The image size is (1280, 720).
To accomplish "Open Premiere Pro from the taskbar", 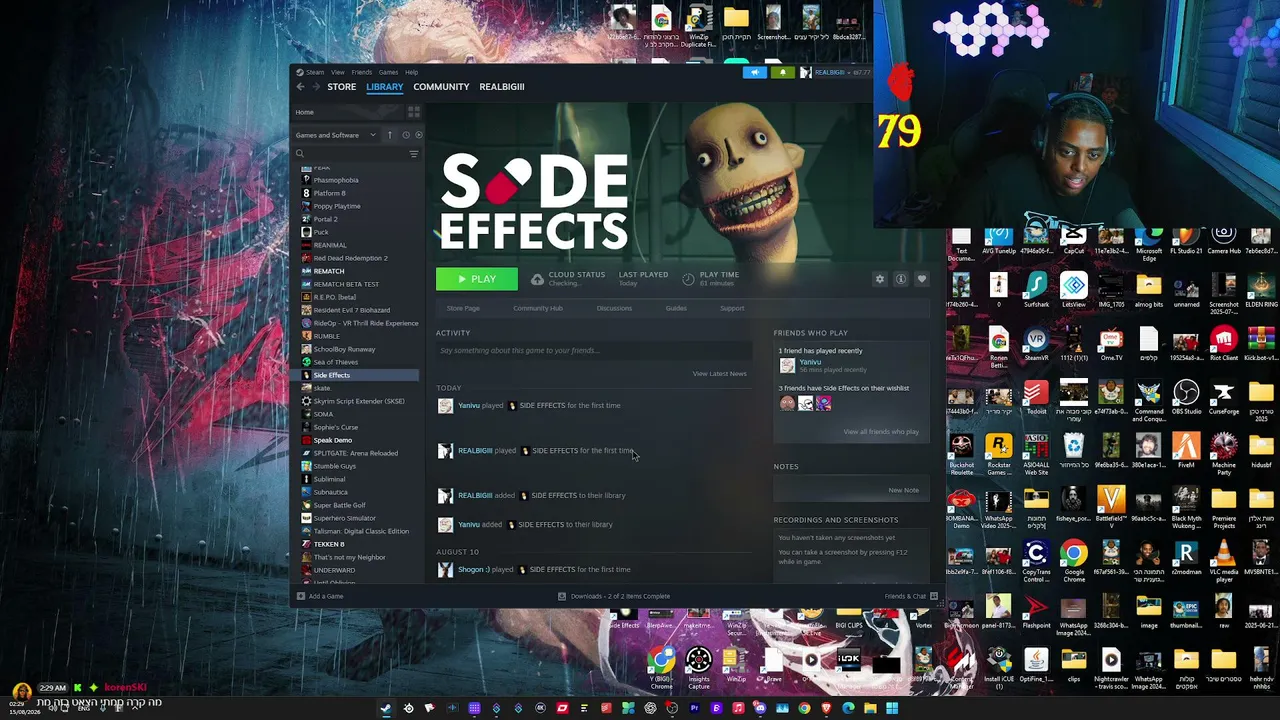I will pos(694,709).
